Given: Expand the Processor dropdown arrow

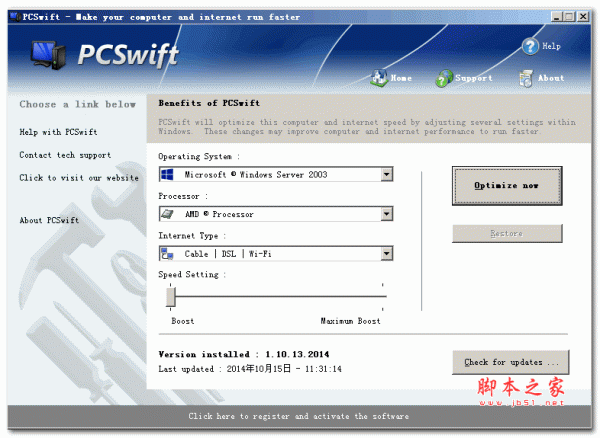Looking at the screenshot, I should click(387, 214).
